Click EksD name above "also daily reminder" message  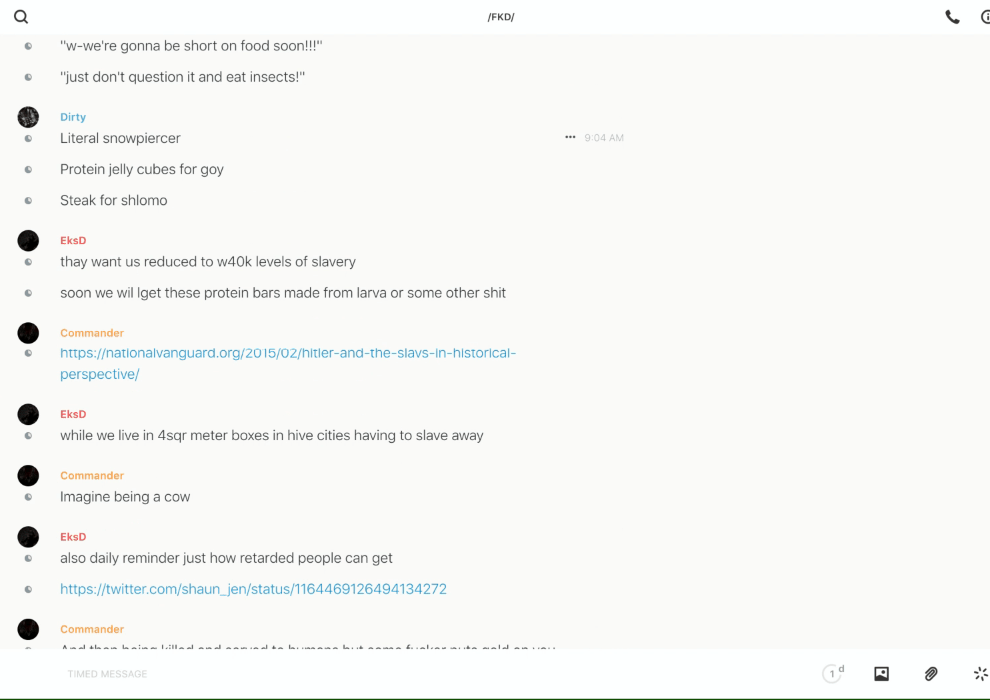[73, 537]
